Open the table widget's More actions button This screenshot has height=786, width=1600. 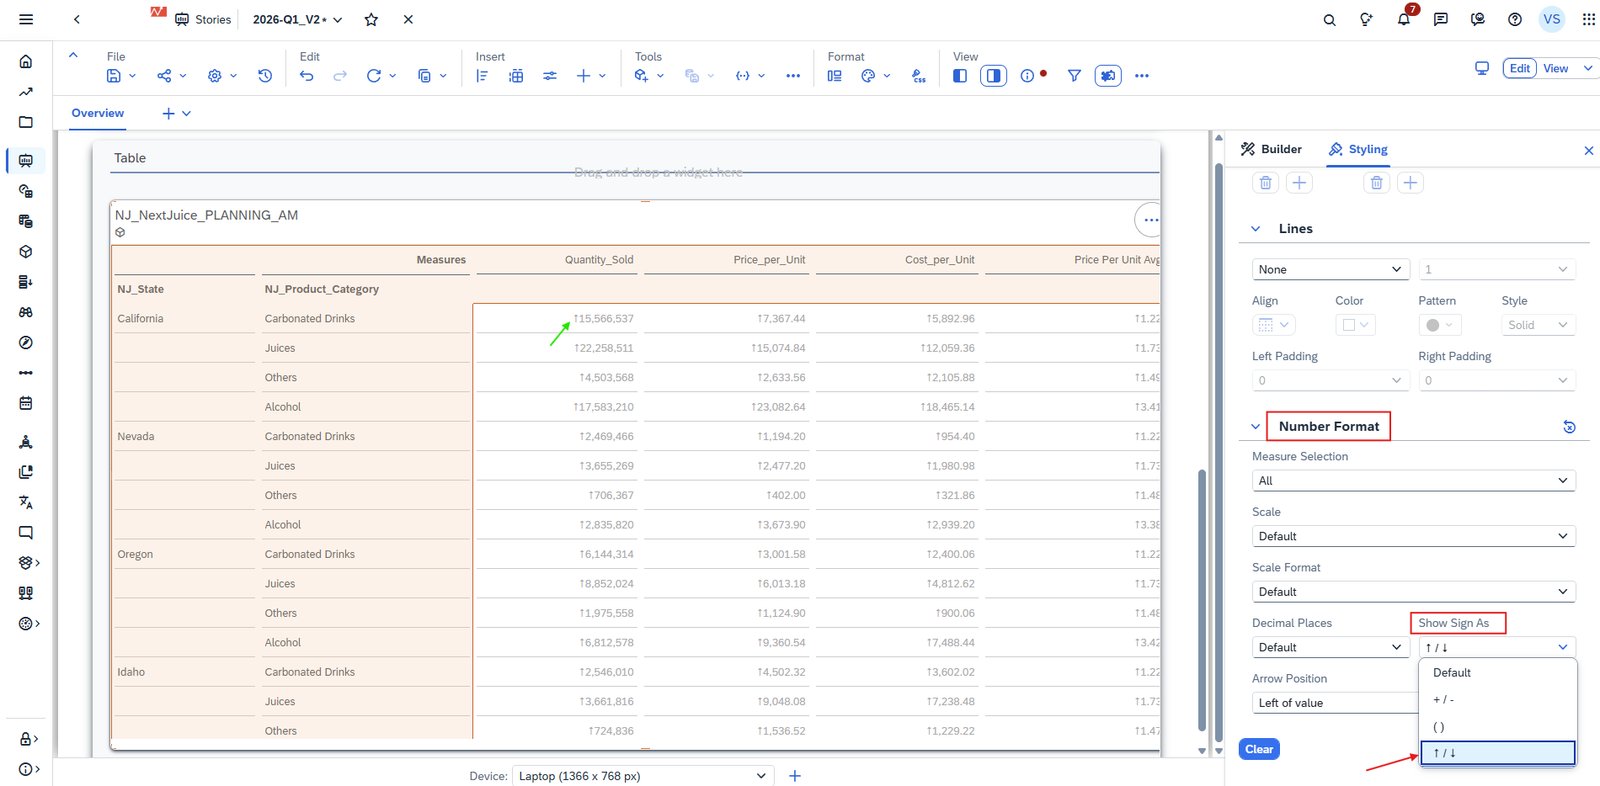point(1151,220)
